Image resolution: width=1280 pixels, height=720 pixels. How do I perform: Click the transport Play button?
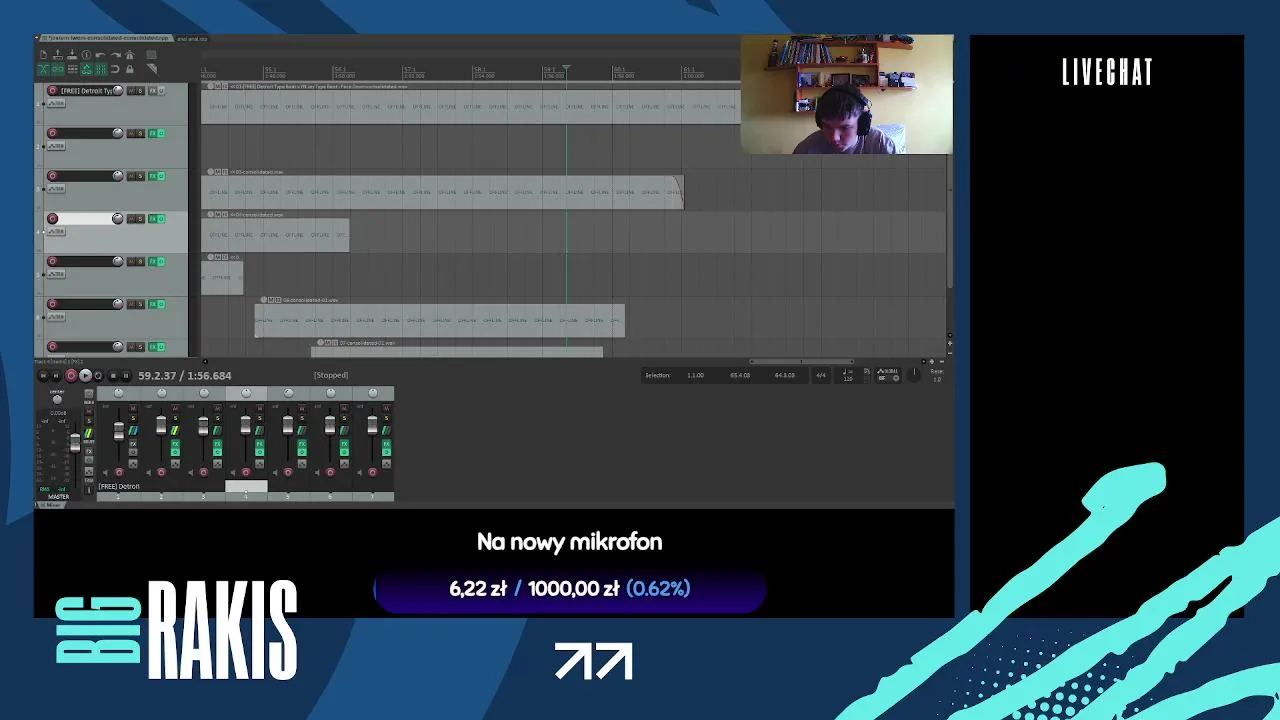click(x=85, y=376)
